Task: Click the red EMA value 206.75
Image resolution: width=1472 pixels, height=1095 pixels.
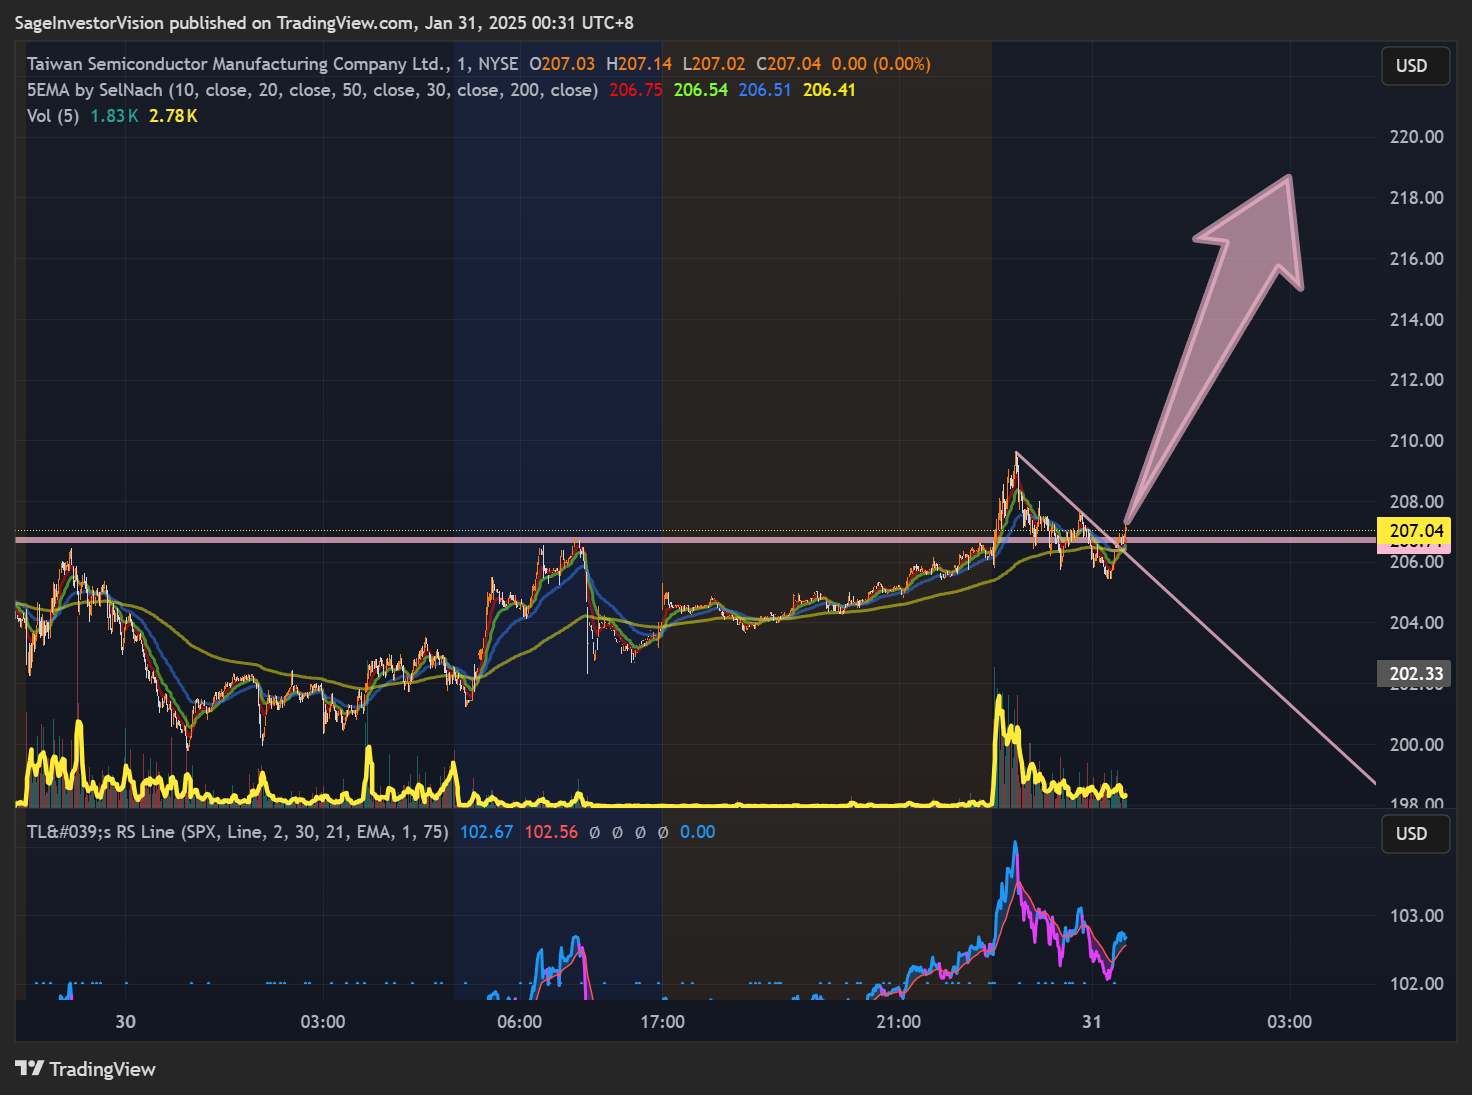Action: click(636, 90)
